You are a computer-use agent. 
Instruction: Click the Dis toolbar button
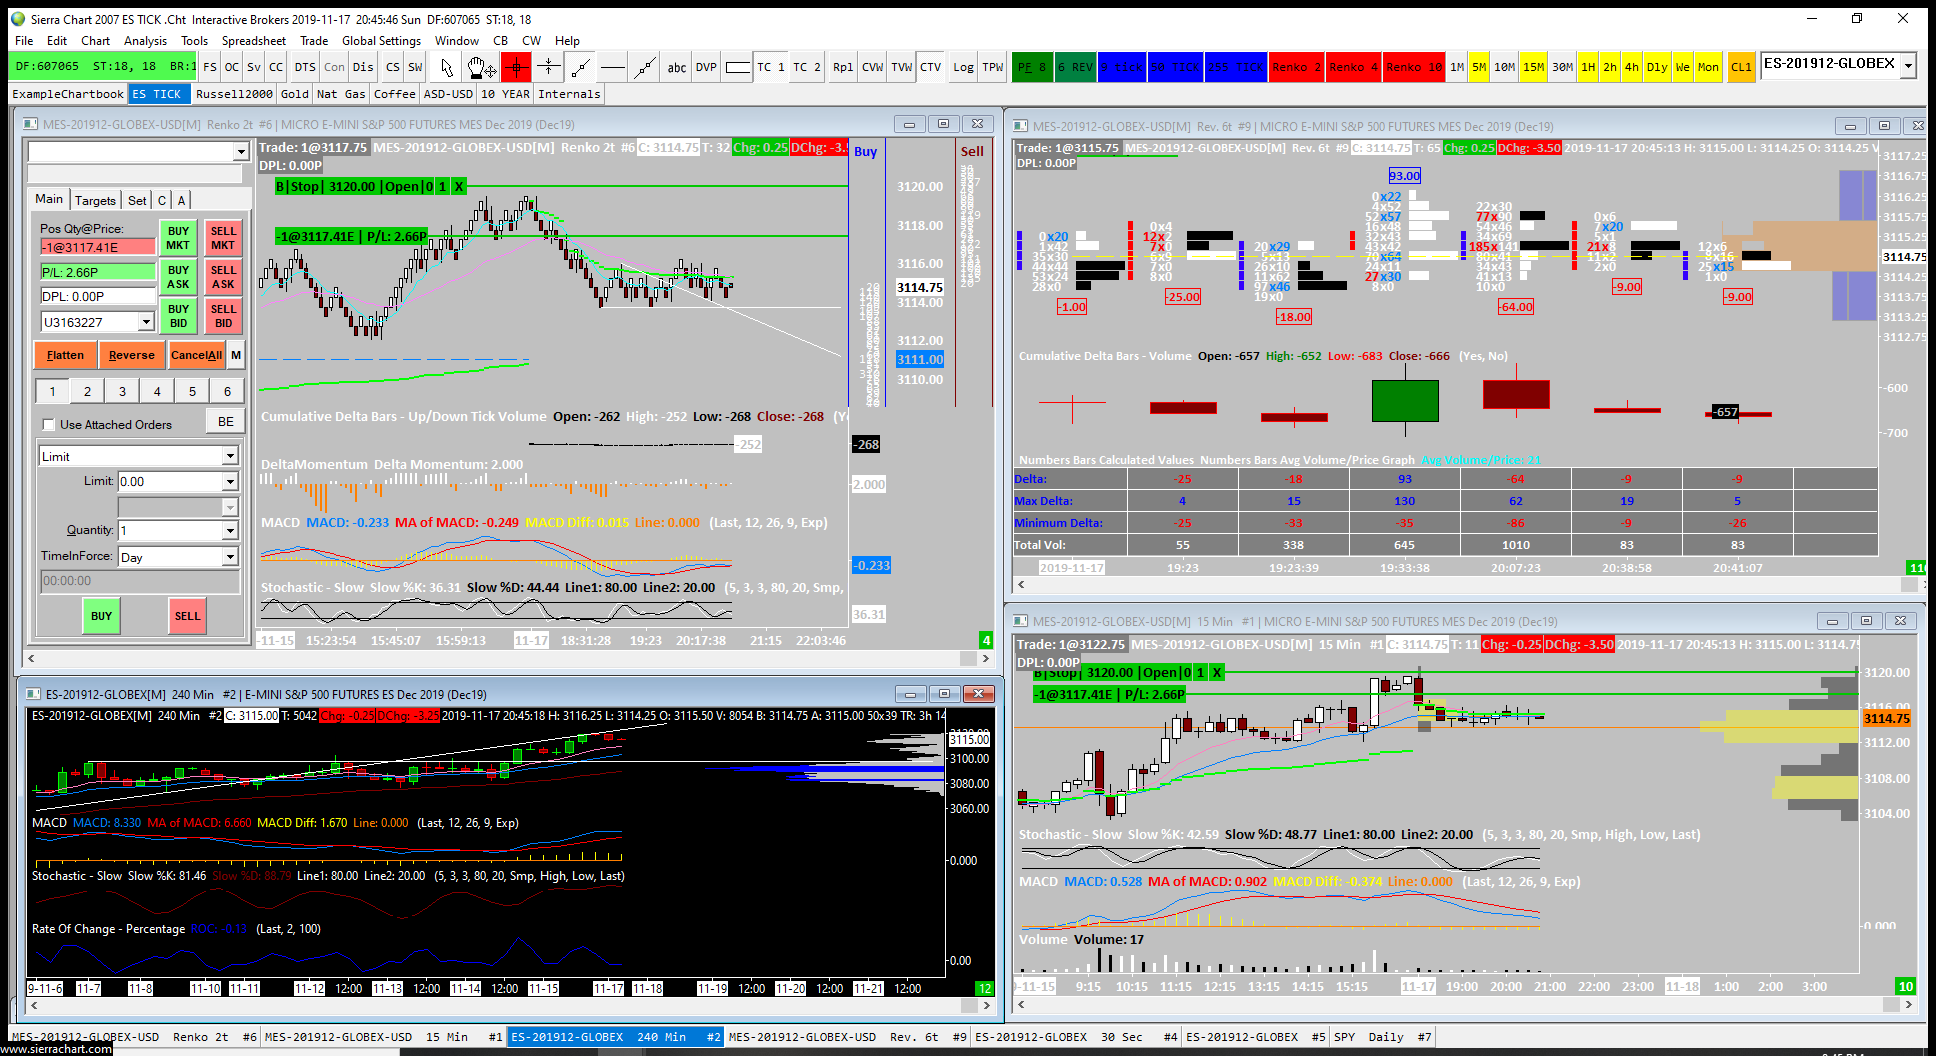[363, 67]
